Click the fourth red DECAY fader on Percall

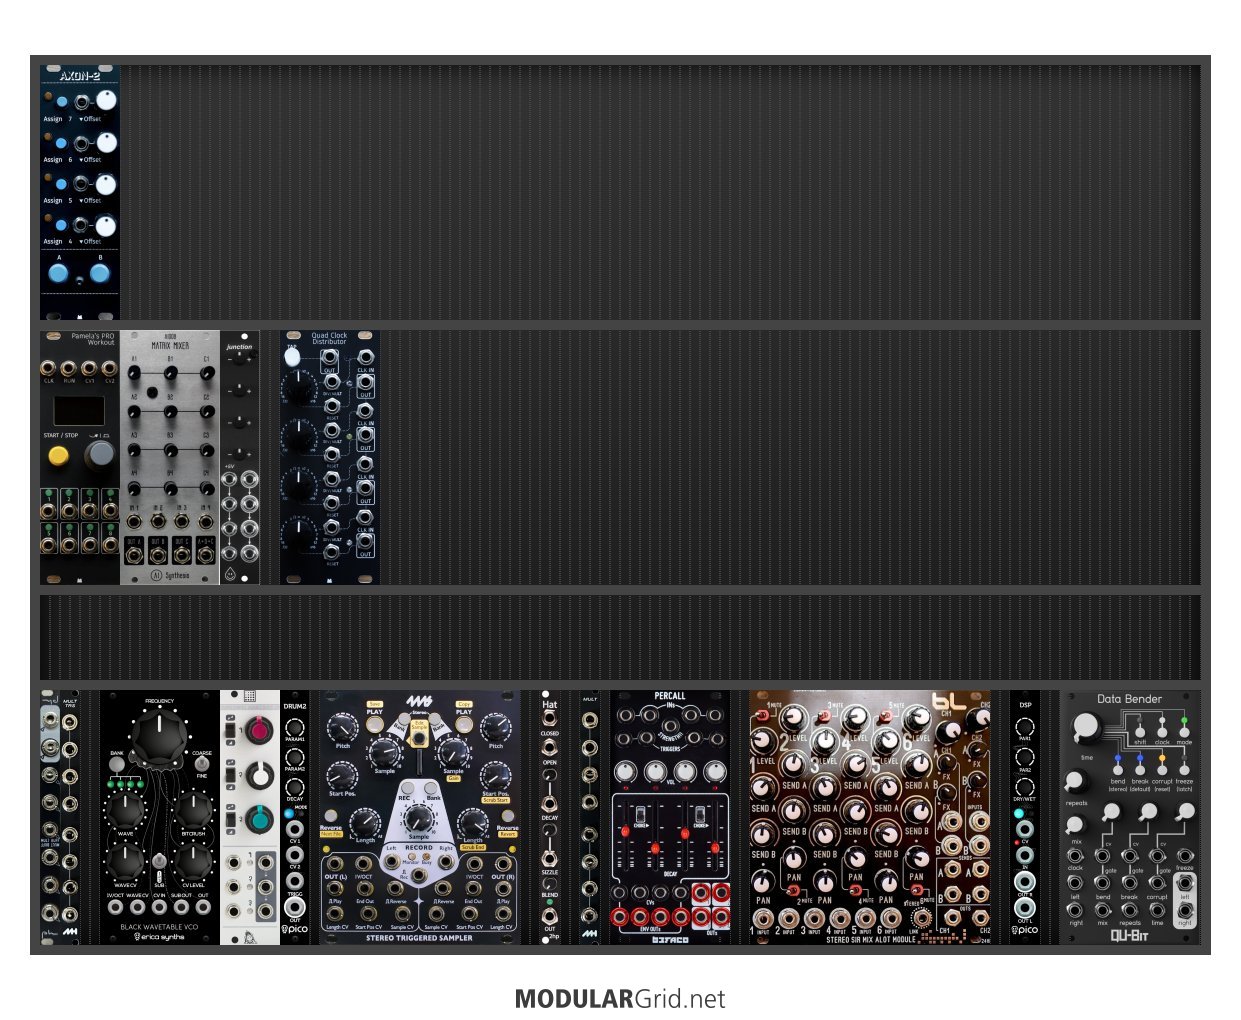pos(713,847)
